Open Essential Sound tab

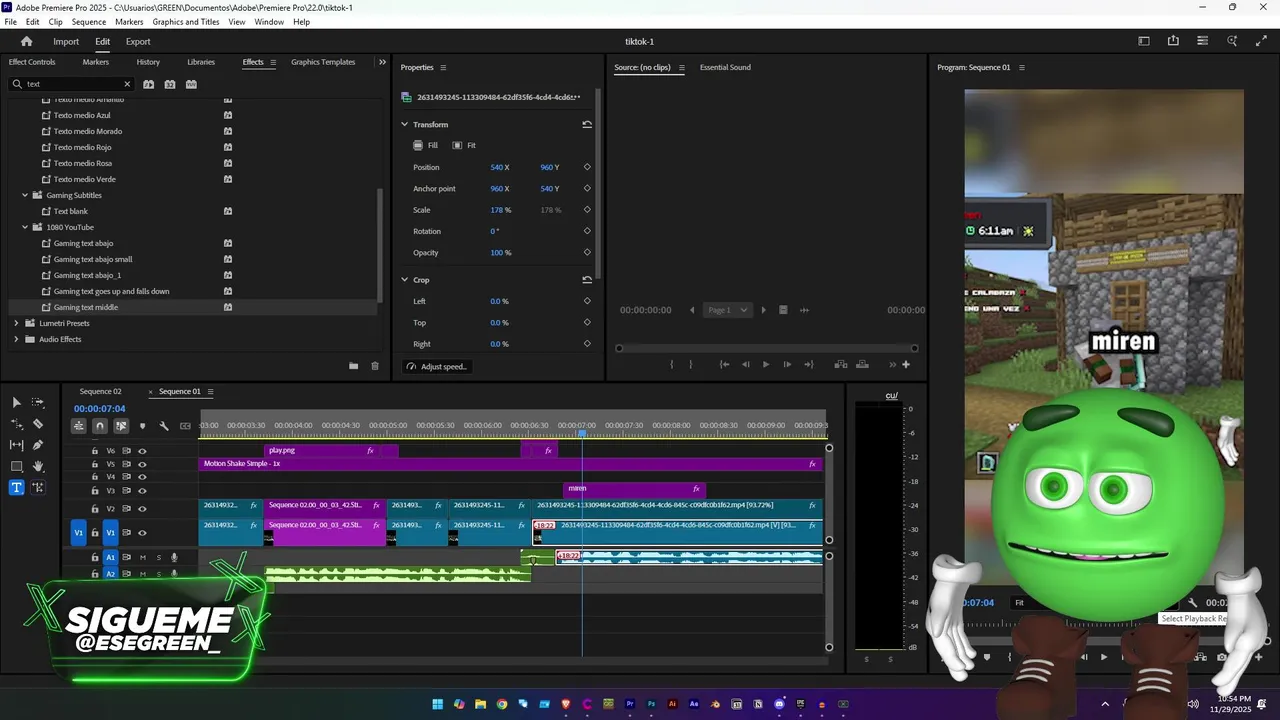coord(725,67)
